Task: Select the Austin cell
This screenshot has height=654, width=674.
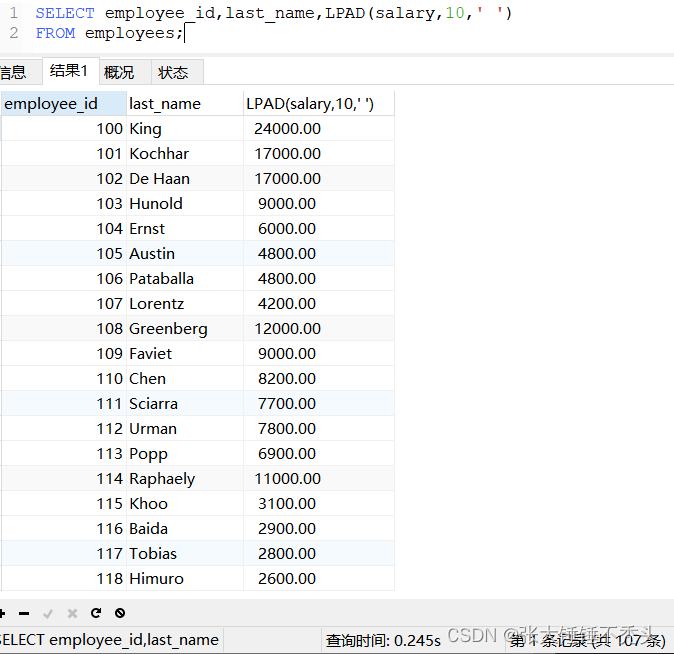Action: click(185, 253)
